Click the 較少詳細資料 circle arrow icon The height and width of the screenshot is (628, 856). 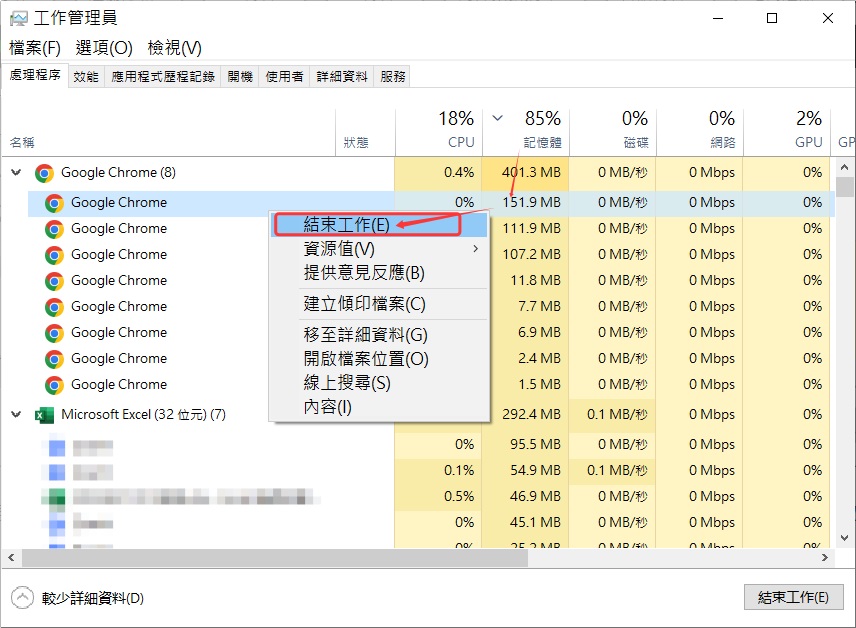(22, 597)
